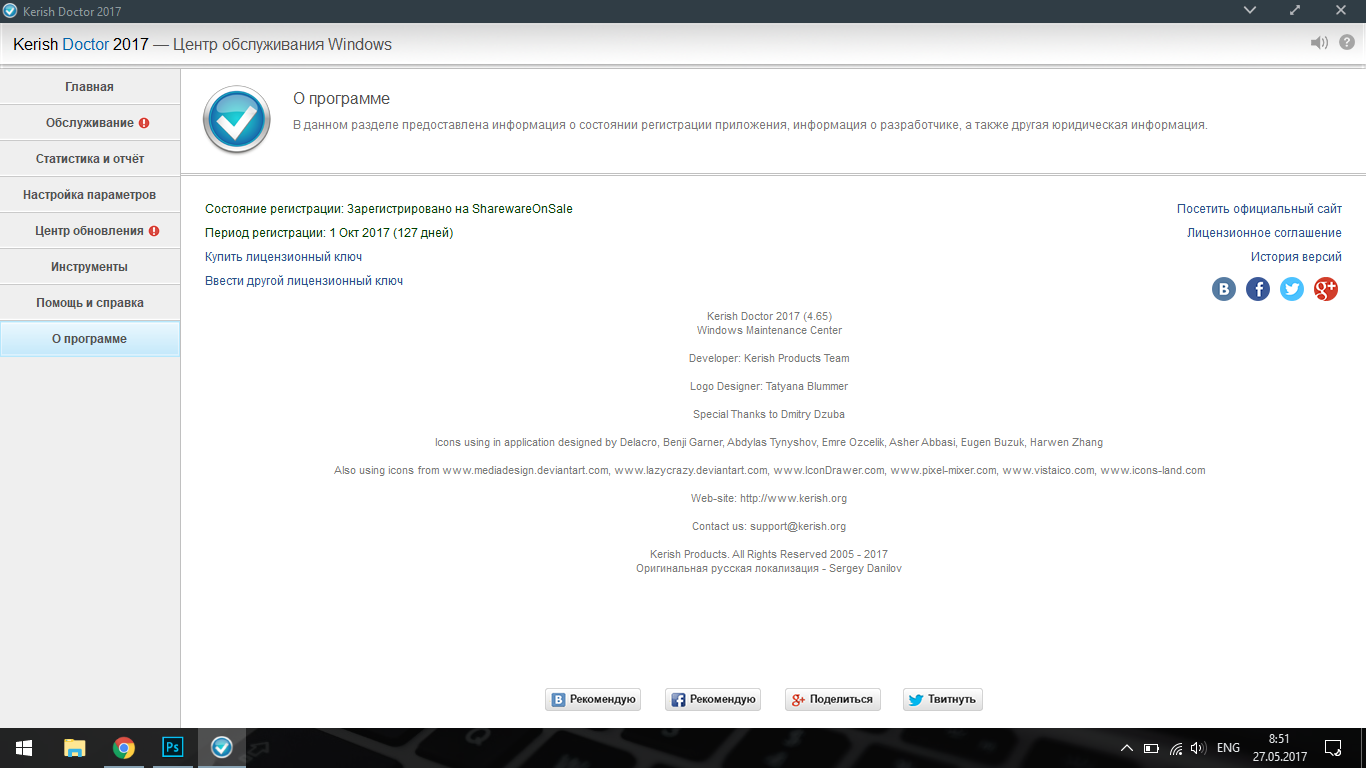Open the Twitter social page icon
1366x768 pixels.
[1292, 289]
